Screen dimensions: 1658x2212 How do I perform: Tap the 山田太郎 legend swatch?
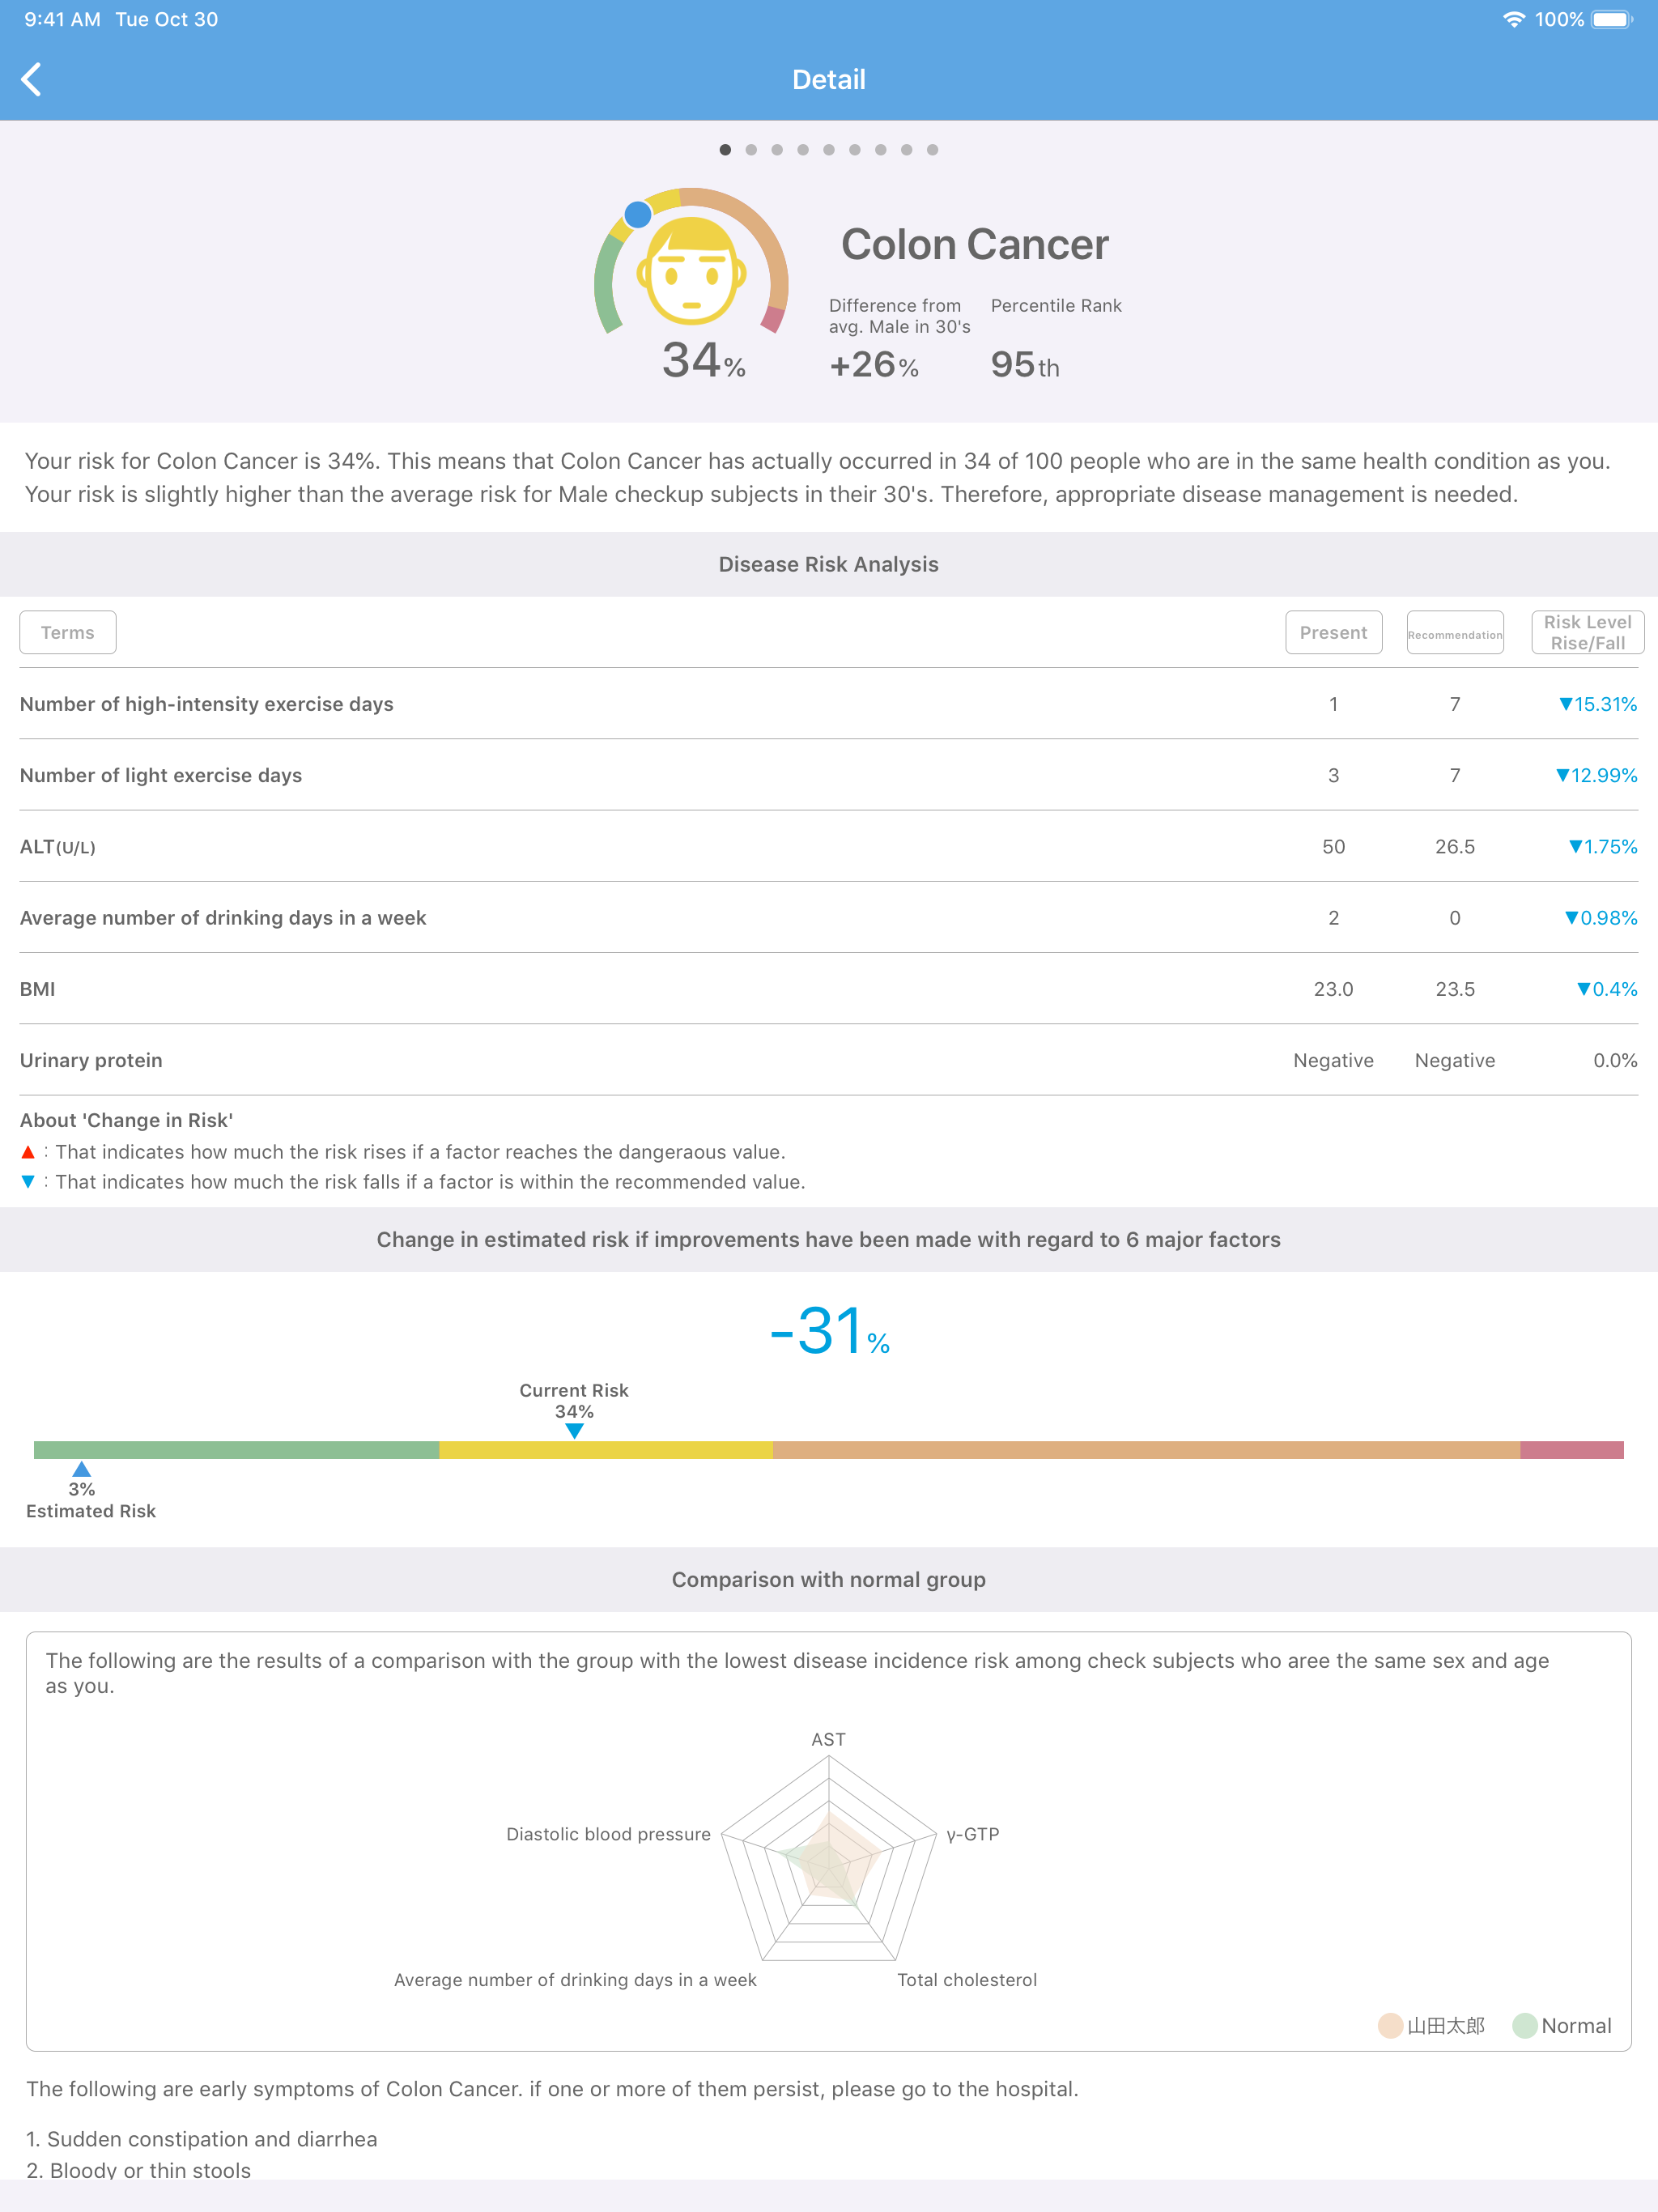[1390, 2025]
